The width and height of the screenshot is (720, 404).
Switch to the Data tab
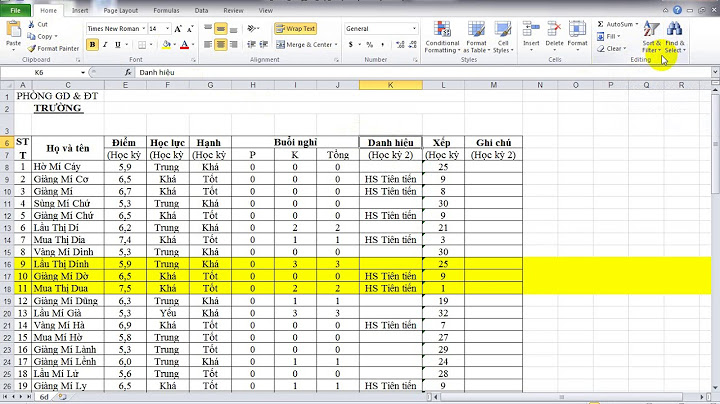(201, 10)
